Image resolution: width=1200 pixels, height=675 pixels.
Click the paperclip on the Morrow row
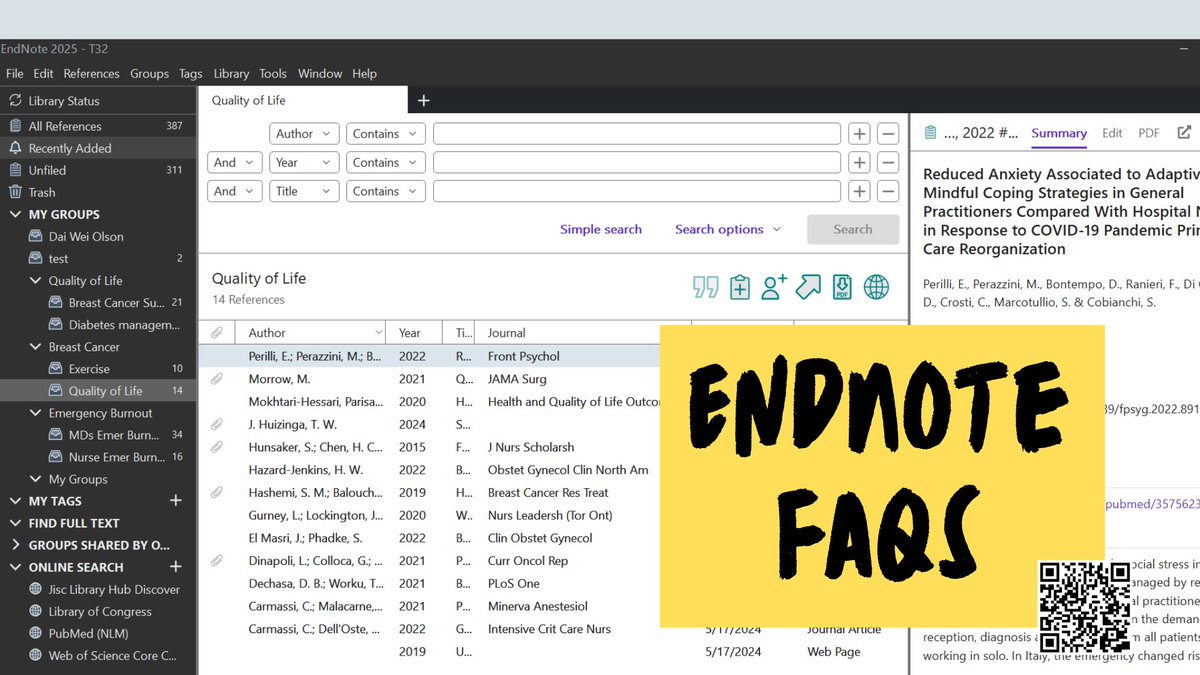[x=216, y=379]
